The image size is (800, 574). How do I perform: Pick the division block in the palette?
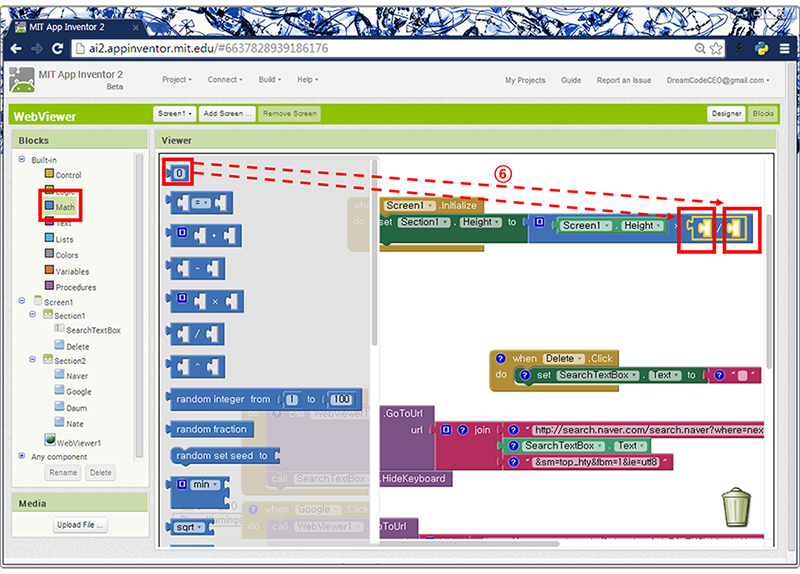196,334
